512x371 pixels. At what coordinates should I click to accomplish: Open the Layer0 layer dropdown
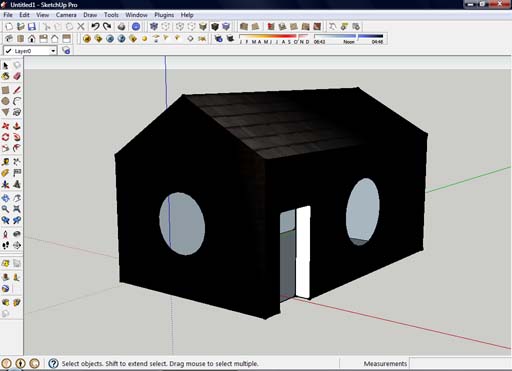pos(53,51)
